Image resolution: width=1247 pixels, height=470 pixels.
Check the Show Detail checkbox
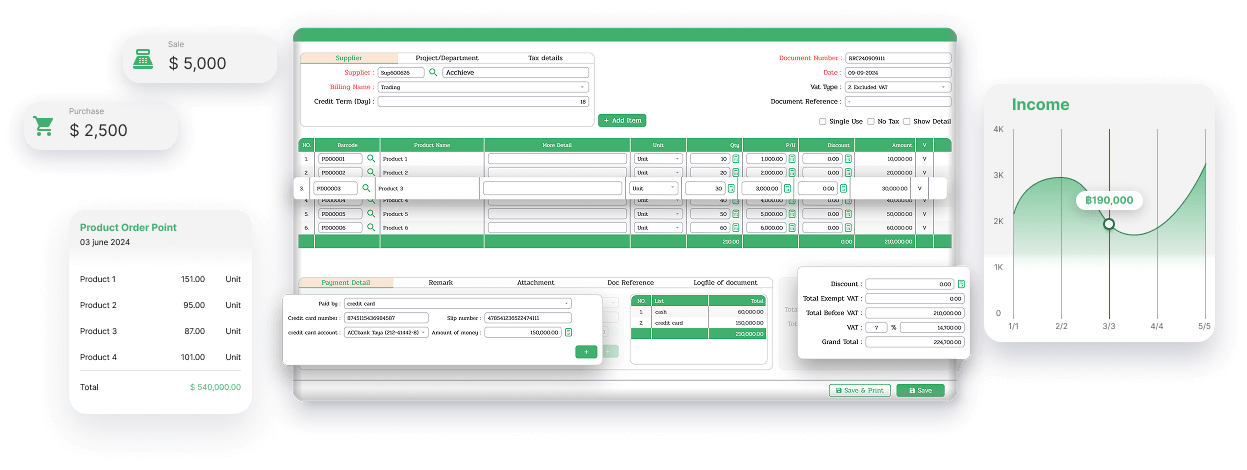coord(907,121)
